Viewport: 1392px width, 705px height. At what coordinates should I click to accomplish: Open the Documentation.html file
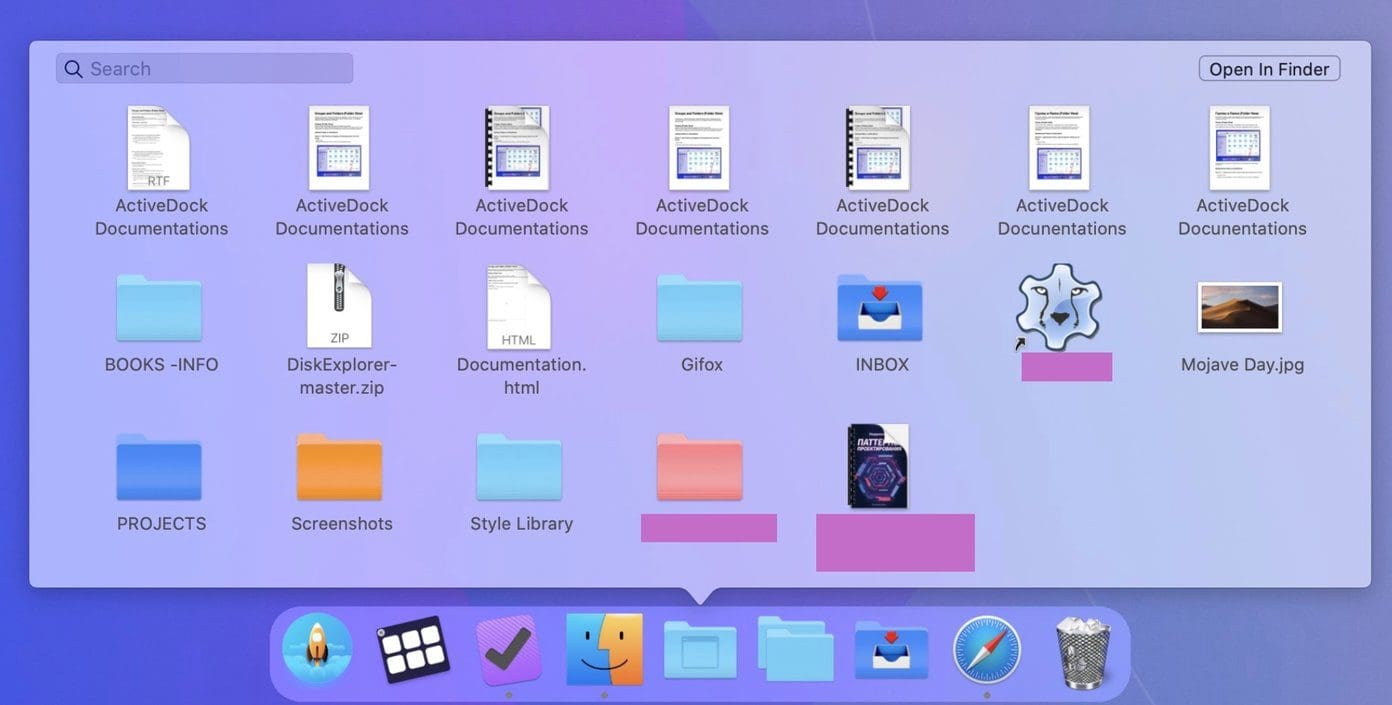(519, 306)
